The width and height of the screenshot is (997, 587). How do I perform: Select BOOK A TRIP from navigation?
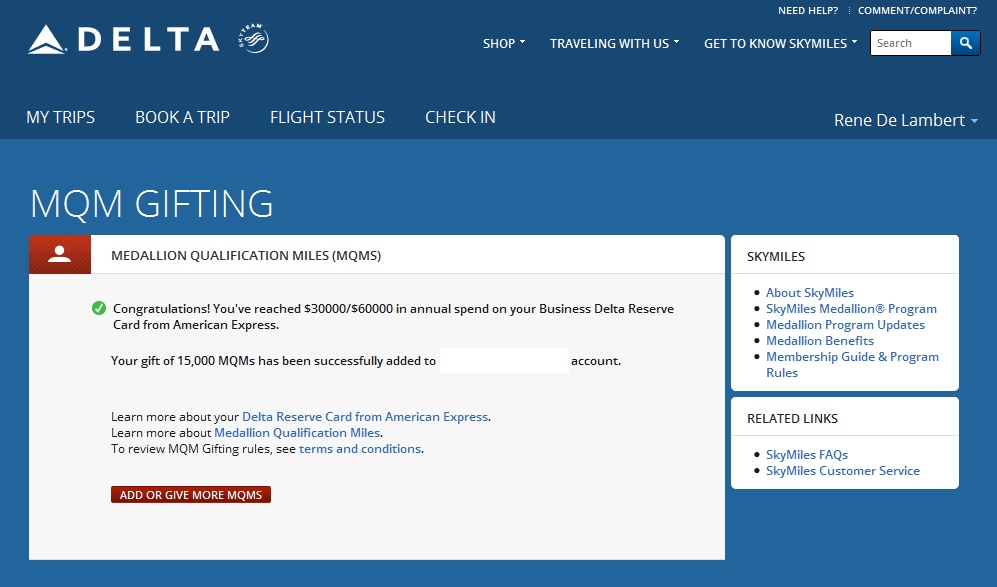point(182,117)
